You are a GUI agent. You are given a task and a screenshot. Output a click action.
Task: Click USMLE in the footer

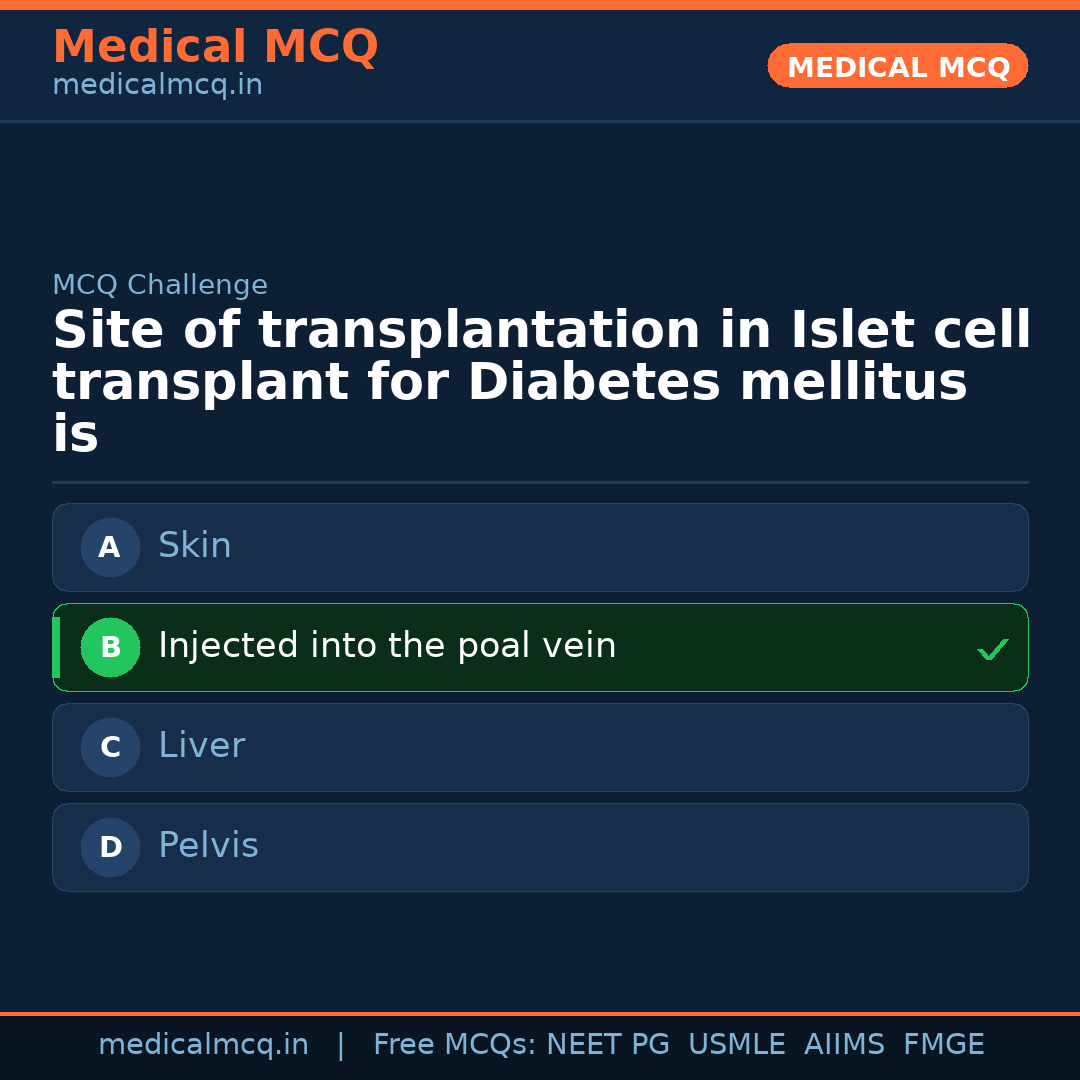click(736, 1045)
